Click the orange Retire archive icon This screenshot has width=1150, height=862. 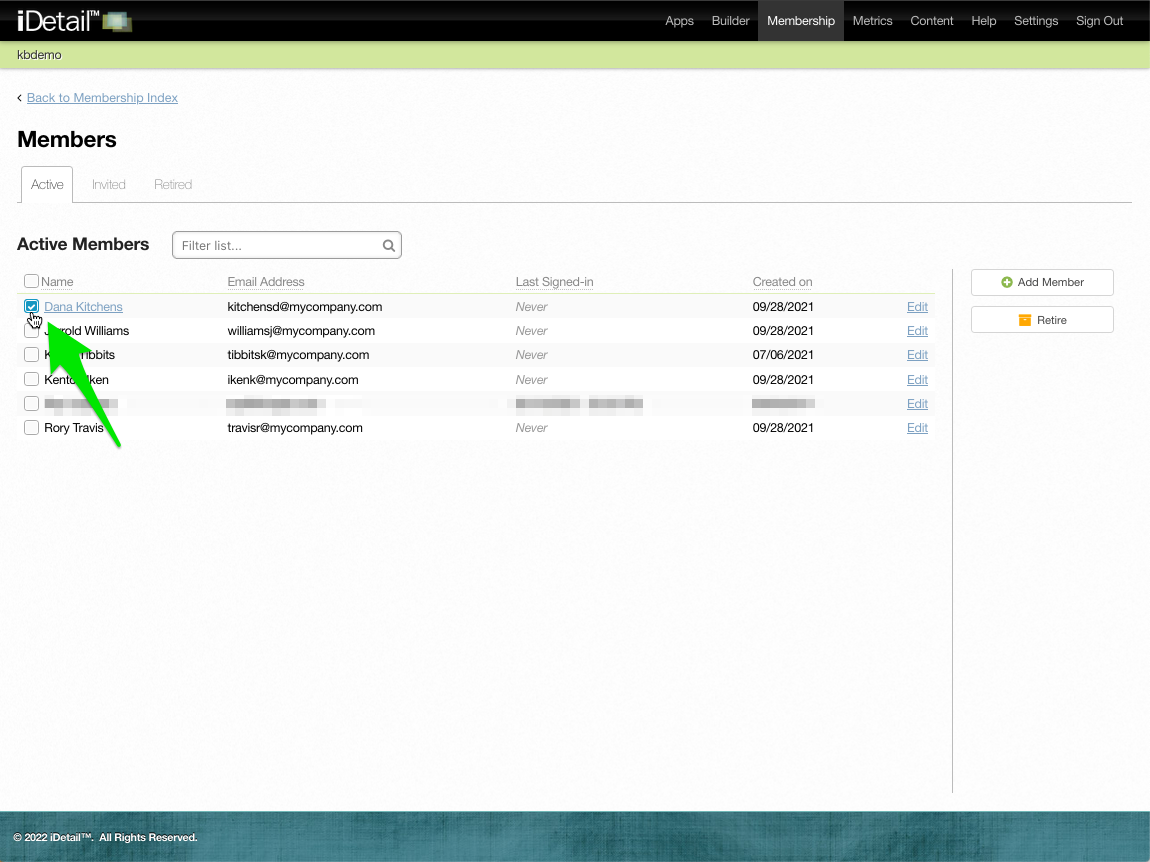[1024, 320]
